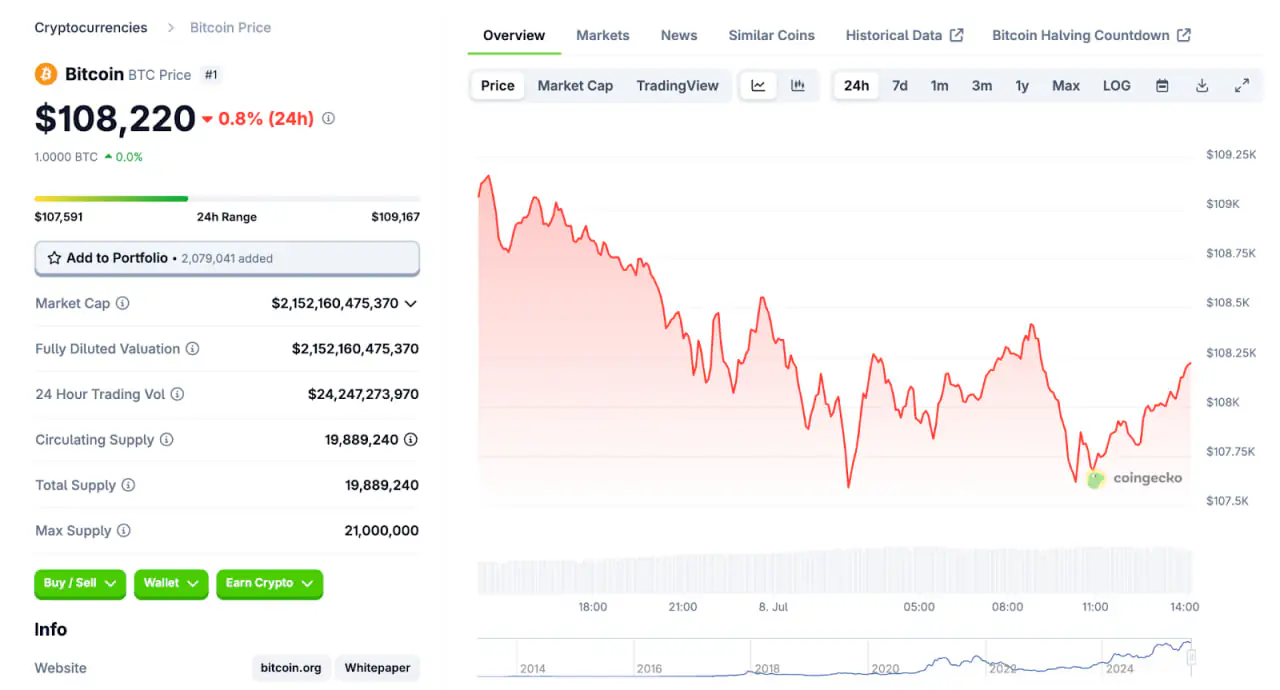Switch to candlestick chart icon
1280x690 pixels.
click(x=798, y=86)
